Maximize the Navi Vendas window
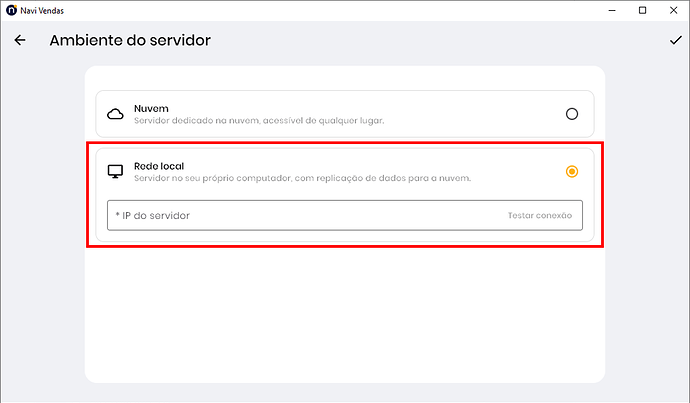This screenshot has height=403, width=690. [x=642, y=10]
